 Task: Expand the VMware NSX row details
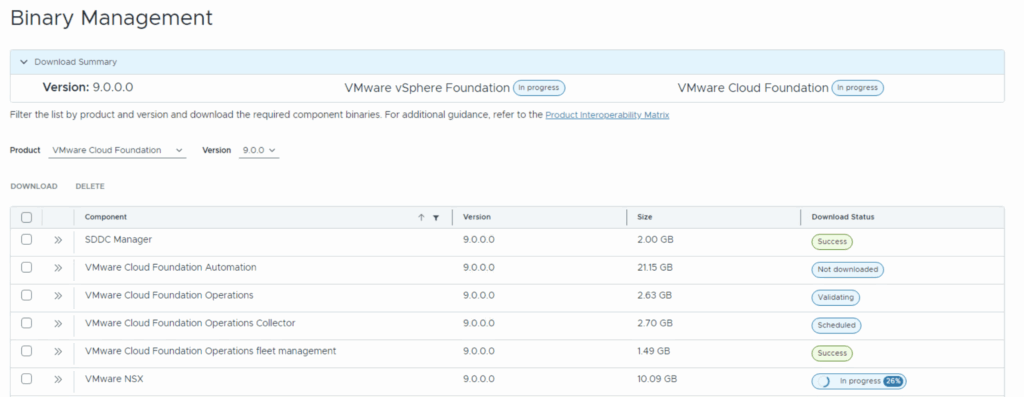click(58, 379)
